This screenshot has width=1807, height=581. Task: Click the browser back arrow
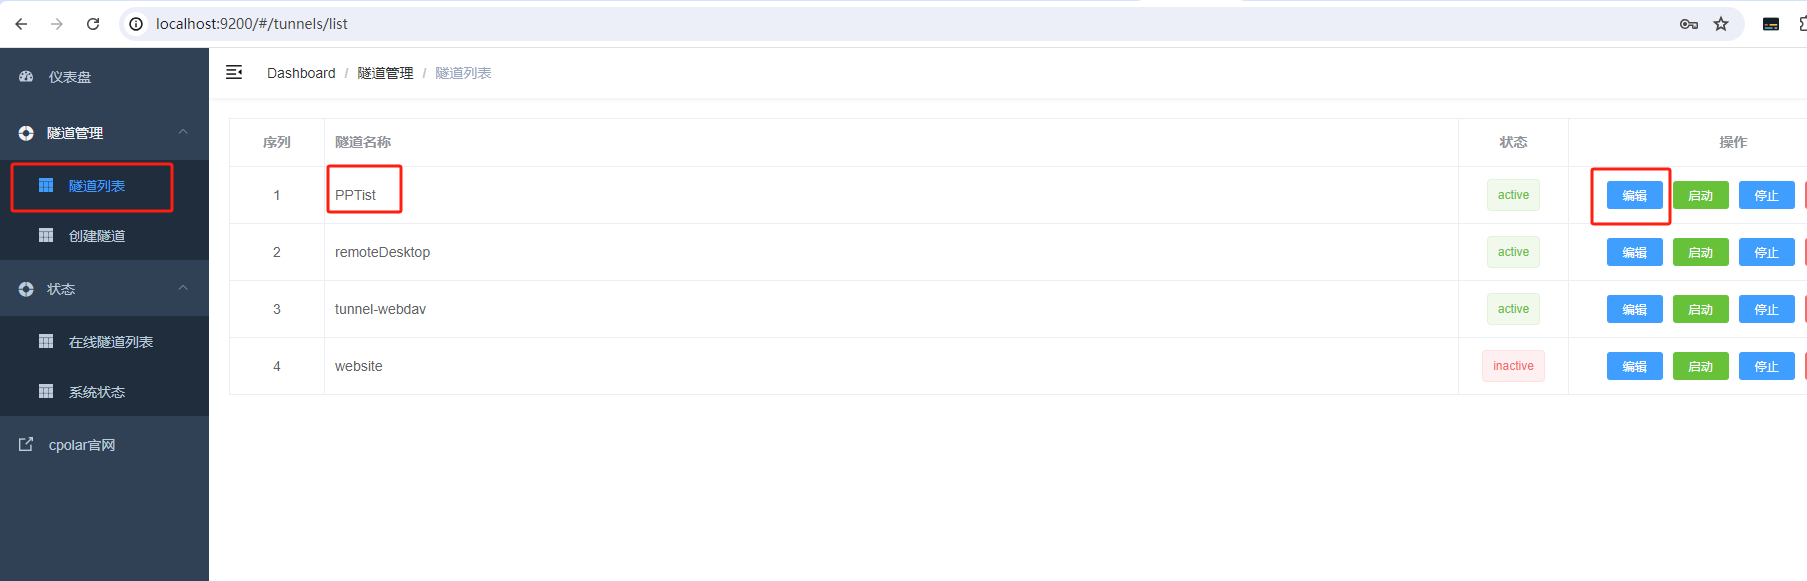pos(21,24)
